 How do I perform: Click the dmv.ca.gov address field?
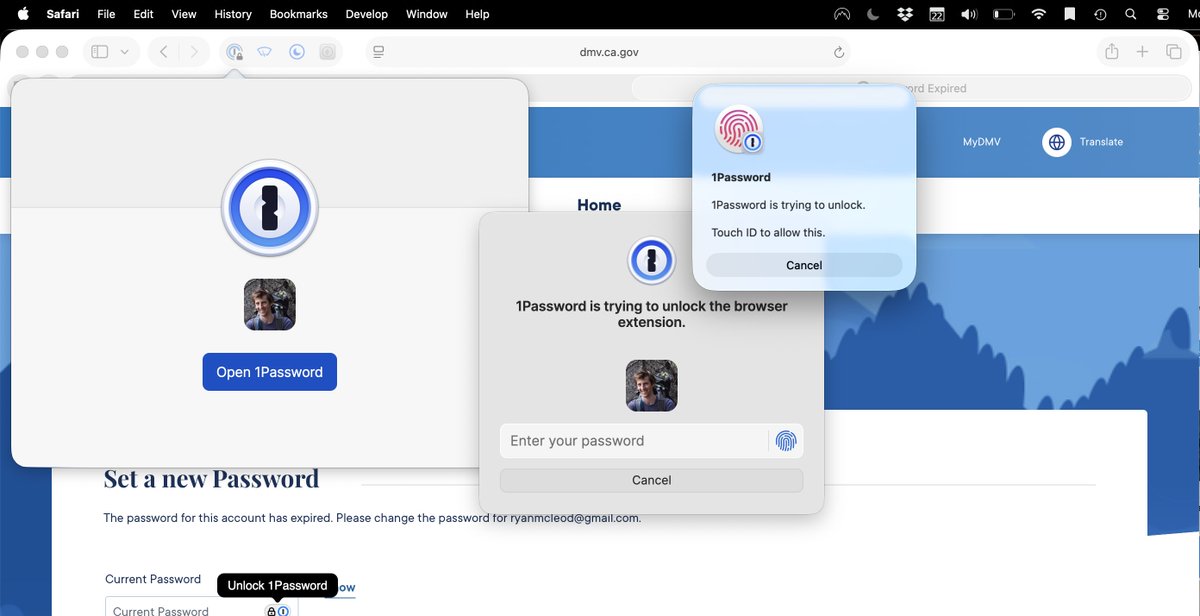[x=608, y=52]
